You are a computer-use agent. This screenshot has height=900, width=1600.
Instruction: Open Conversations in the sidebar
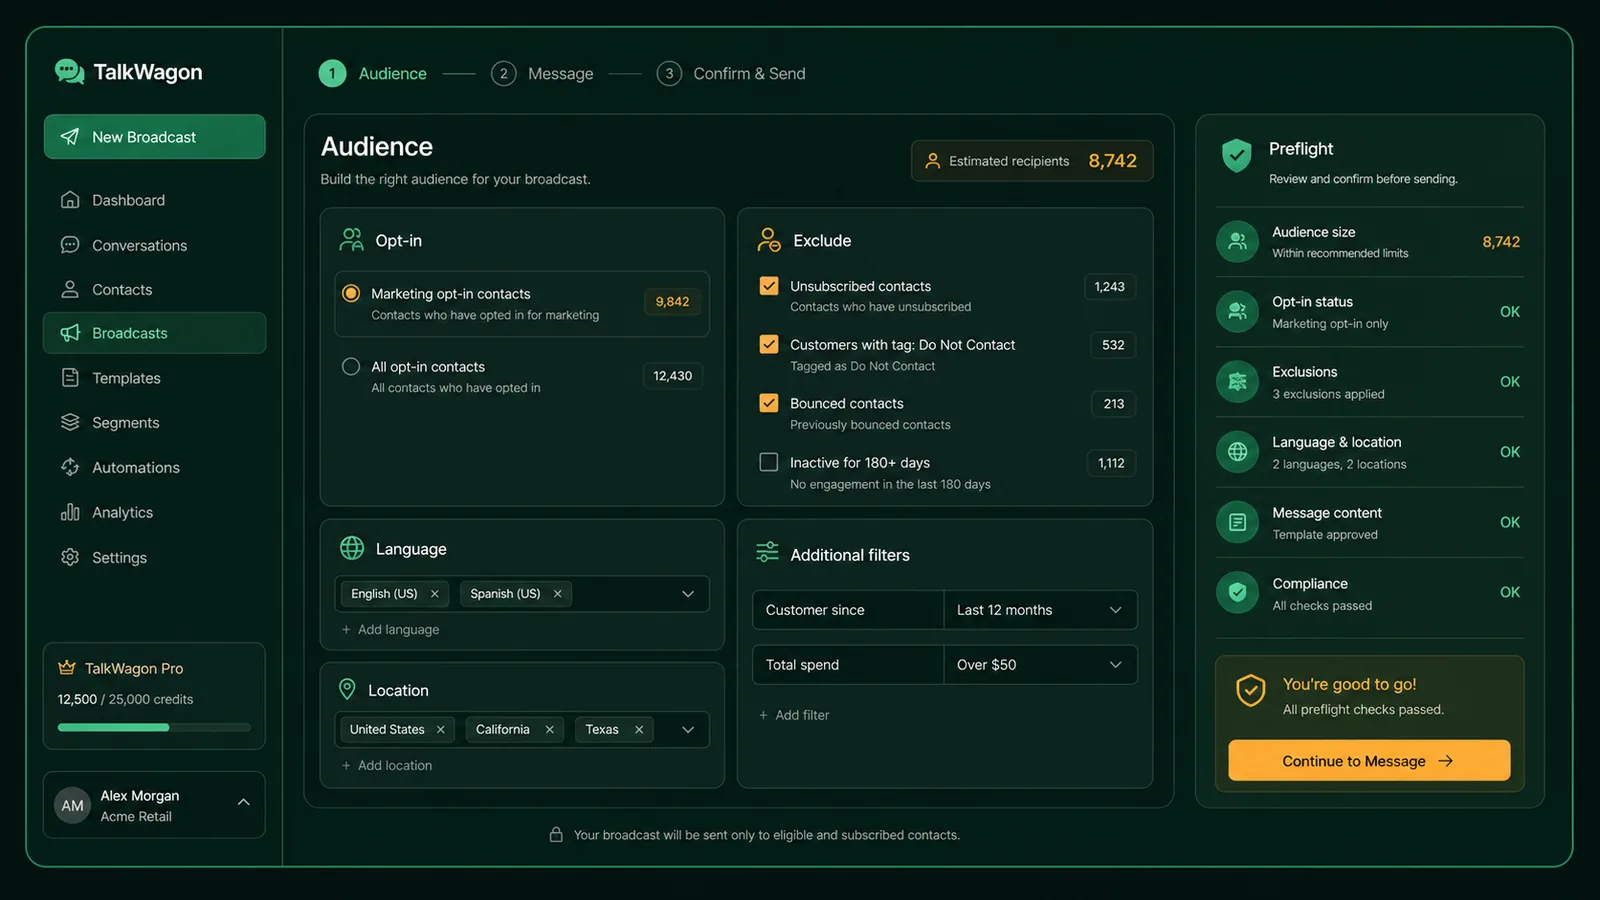(154, 245)
